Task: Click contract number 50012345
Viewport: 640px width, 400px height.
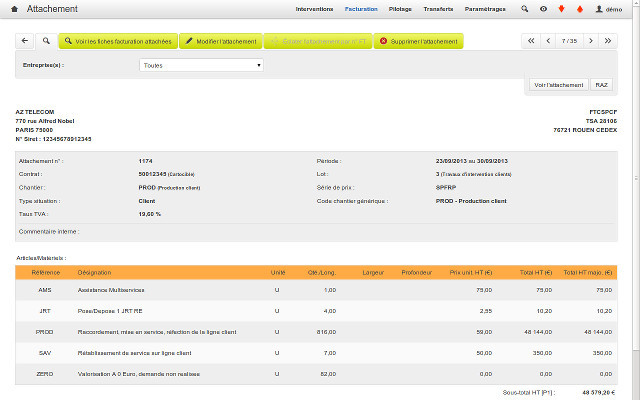Action: pyautogui.click(x=152, y=174)
